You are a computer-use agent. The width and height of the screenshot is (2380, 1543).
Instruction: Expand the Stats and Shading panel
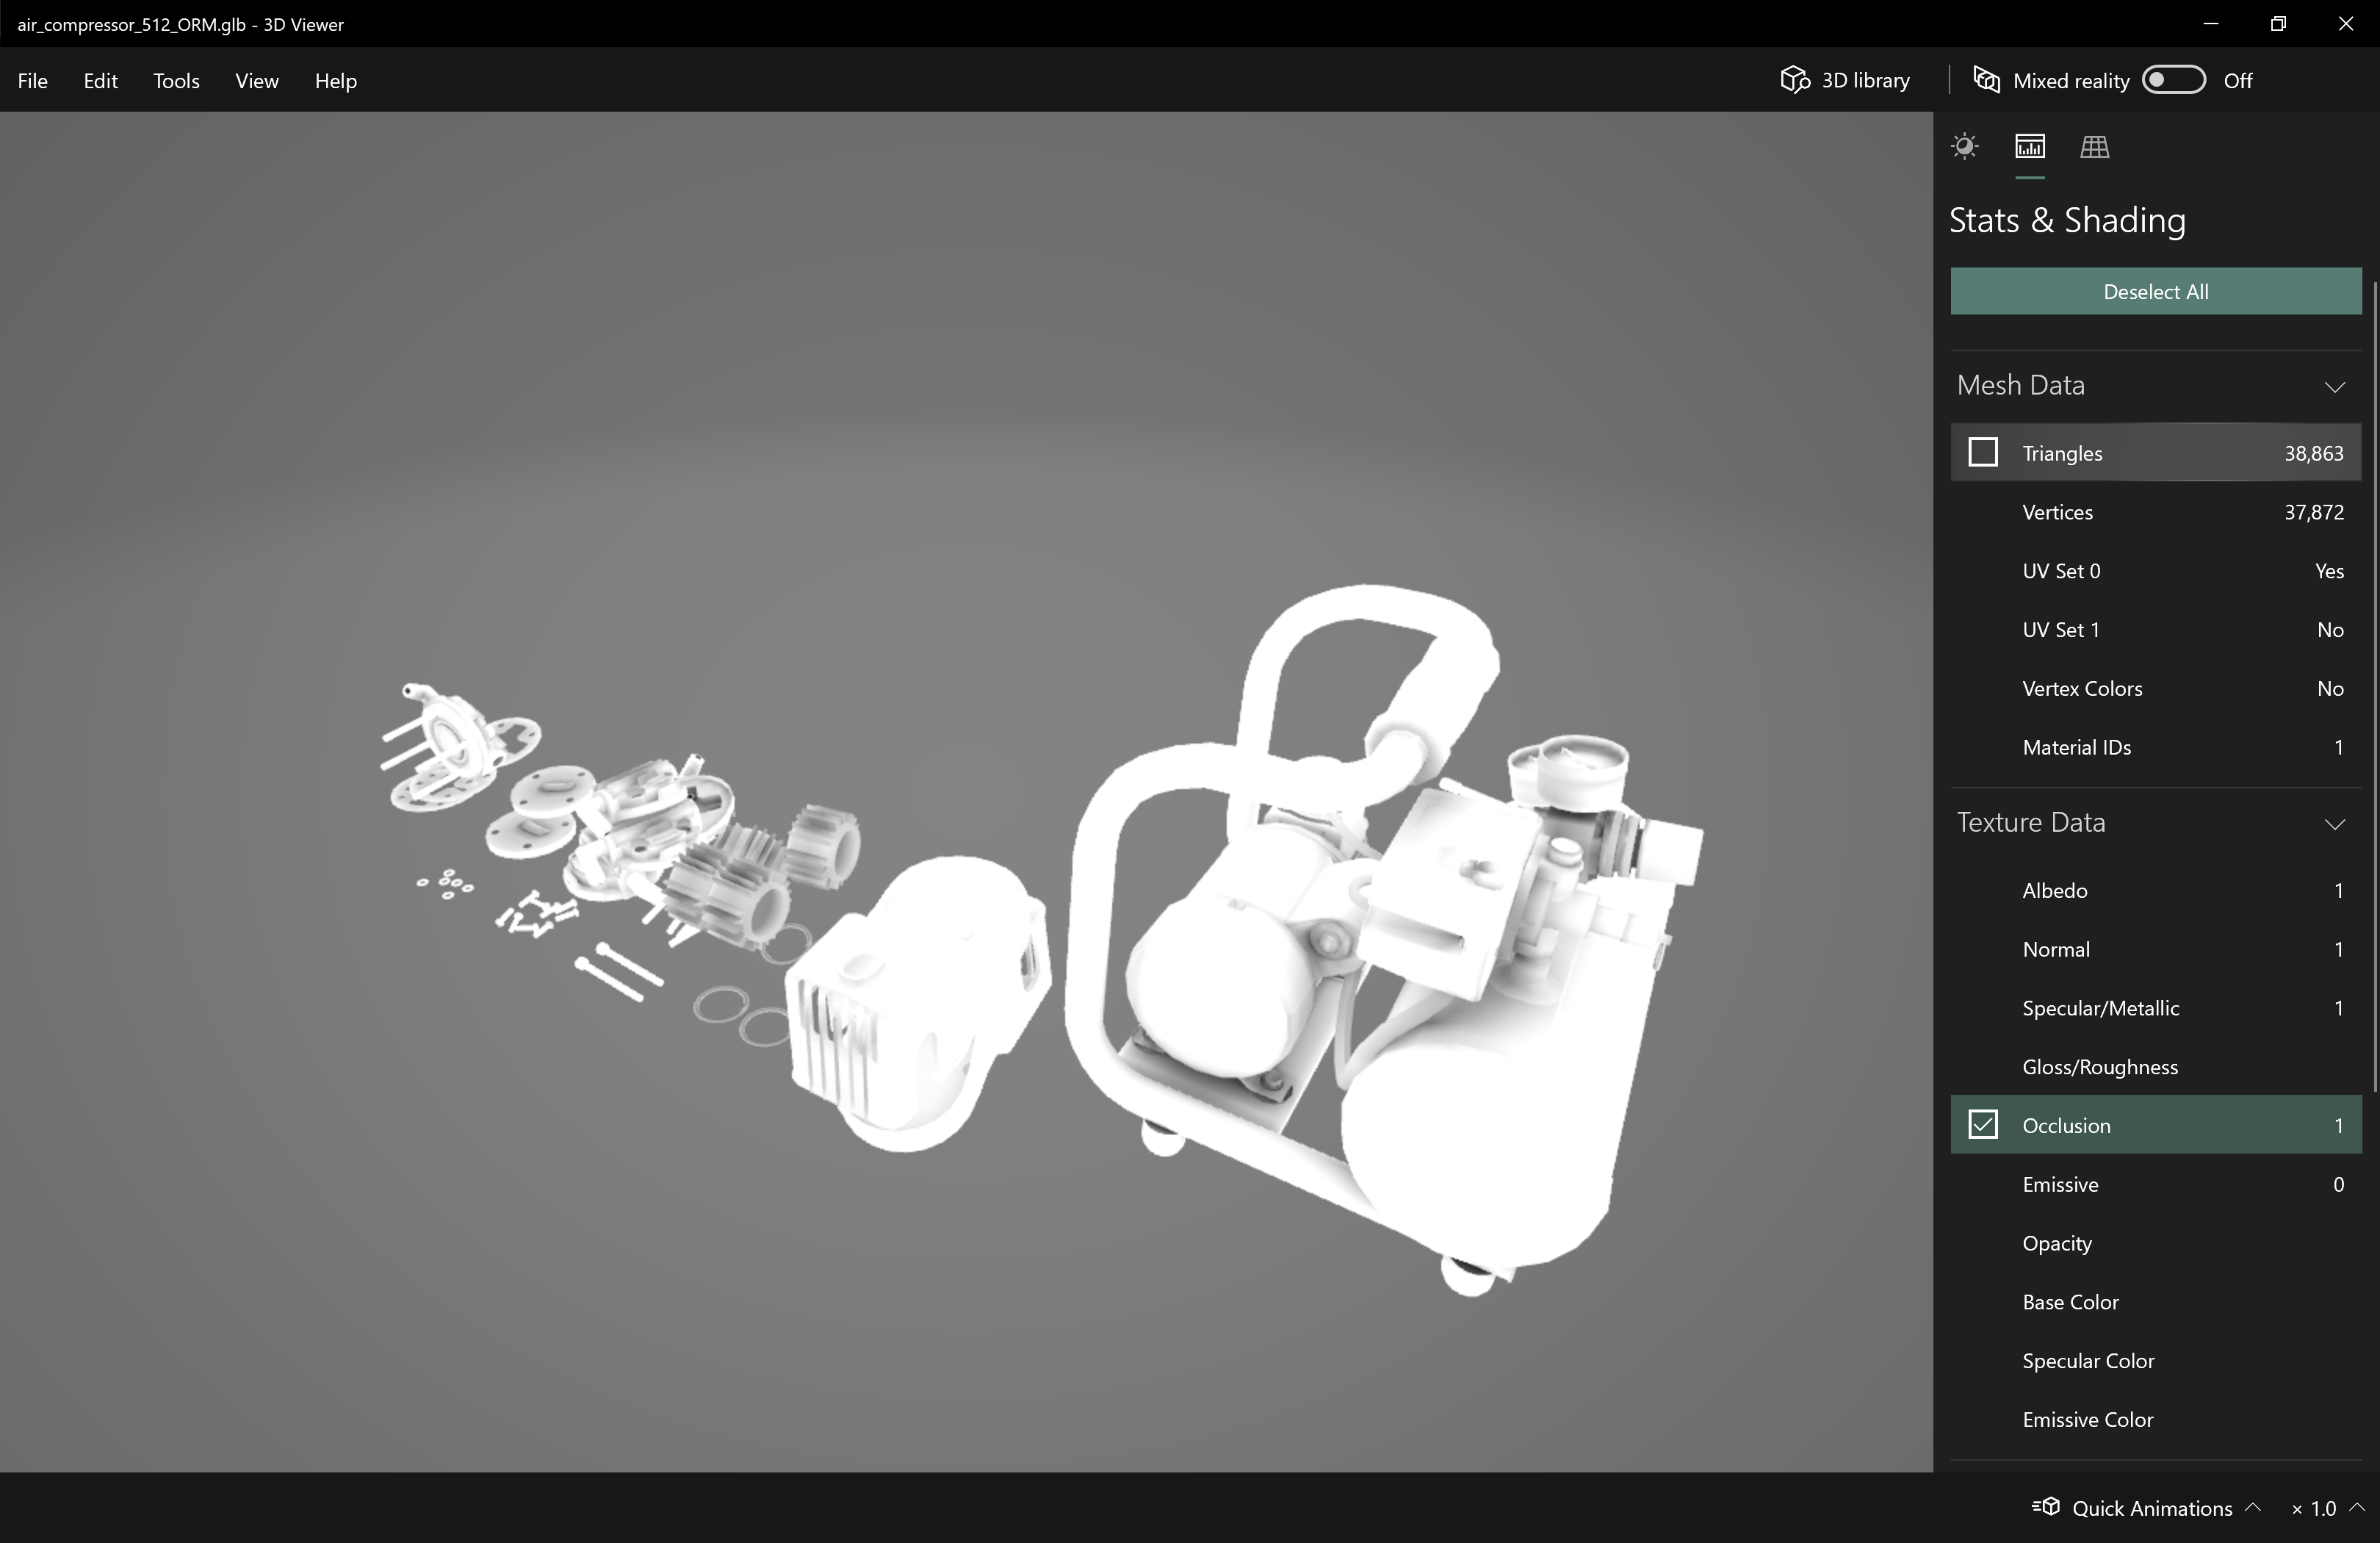(2030, 145)
